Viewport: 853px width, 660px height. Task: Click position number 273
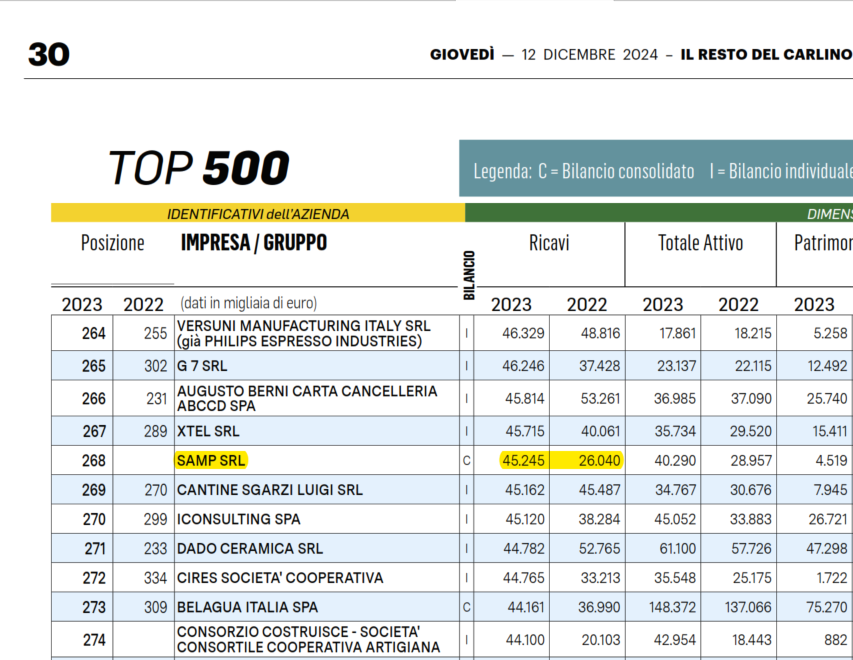pyautogui.click(x=94, y=607)
